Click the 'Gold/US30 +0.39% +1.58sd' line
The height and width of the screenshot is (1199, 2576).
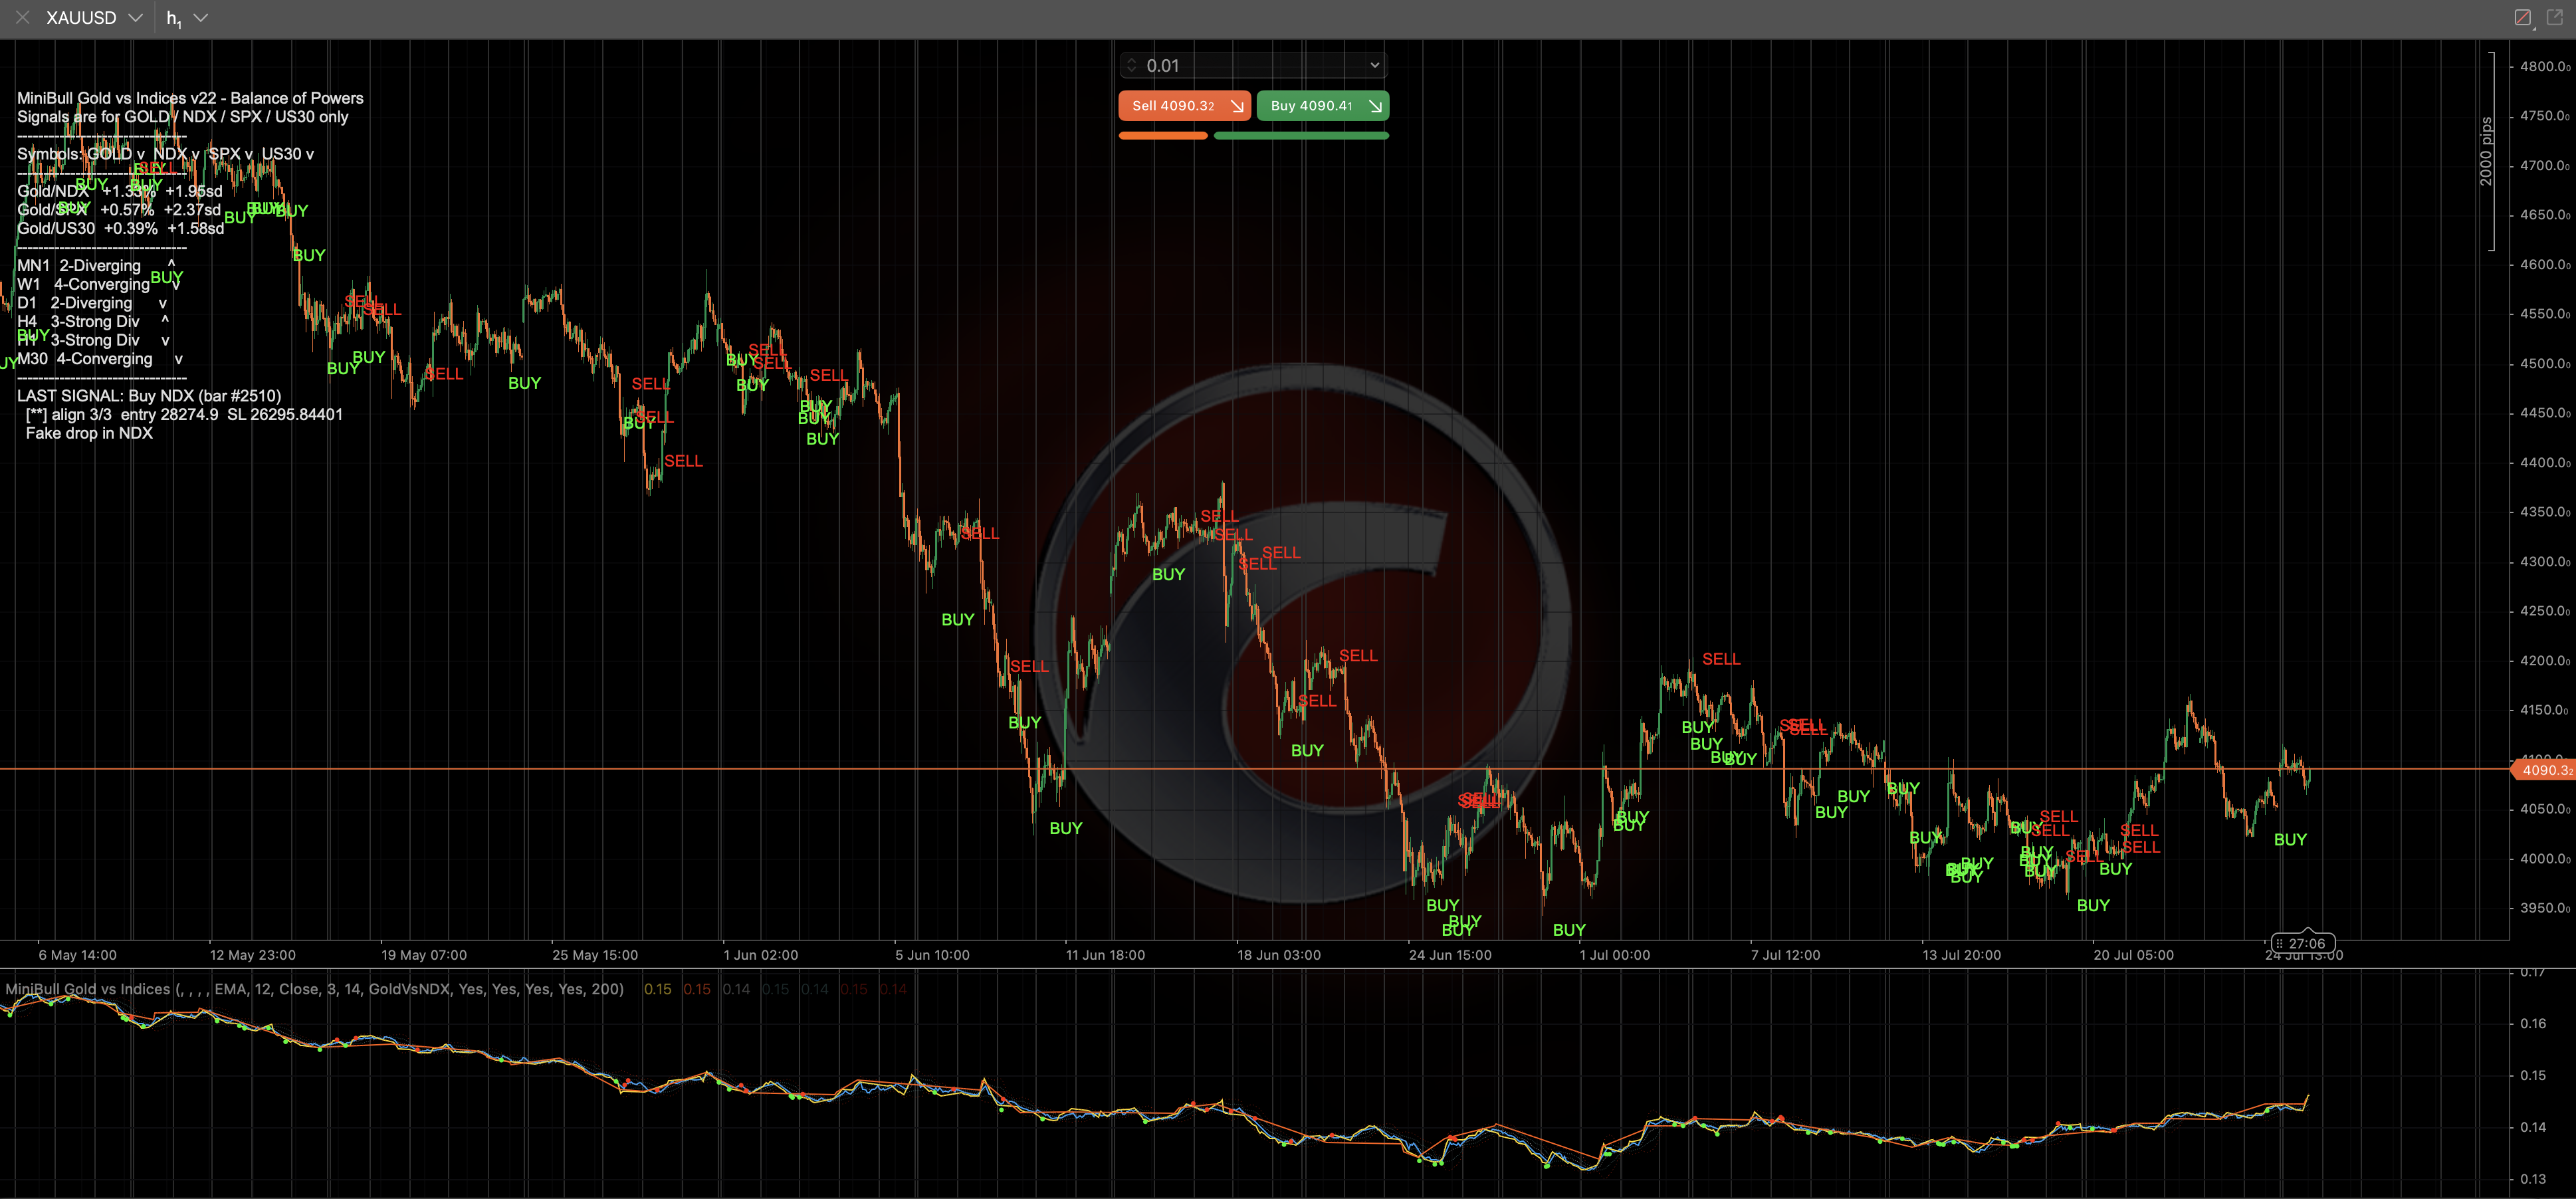click(x=120, y=228)
